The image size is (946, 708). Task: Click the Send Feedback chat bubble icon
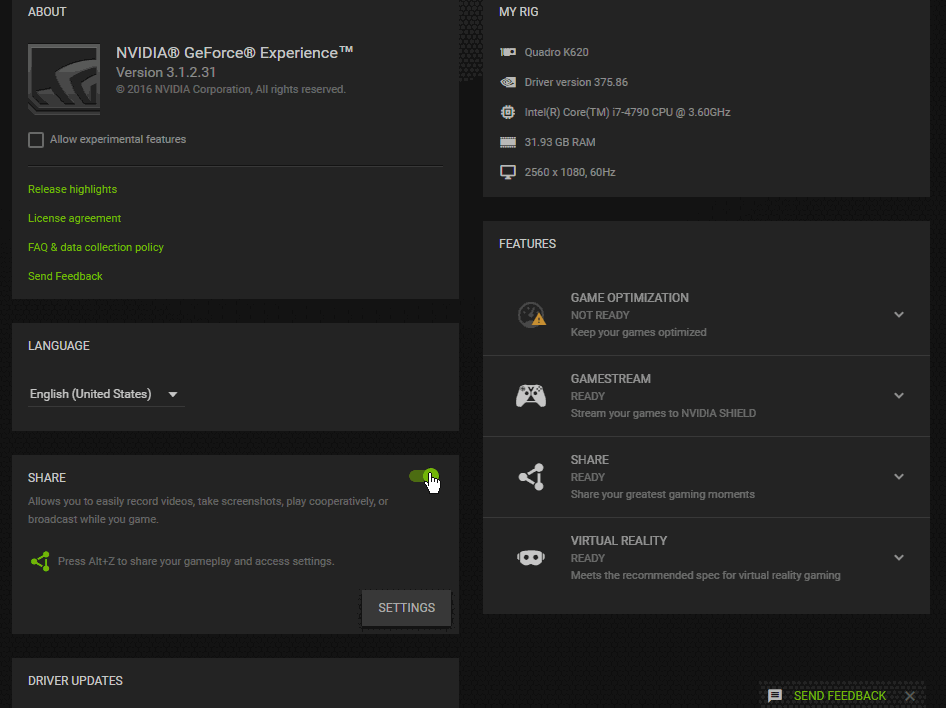pos(775,696)
